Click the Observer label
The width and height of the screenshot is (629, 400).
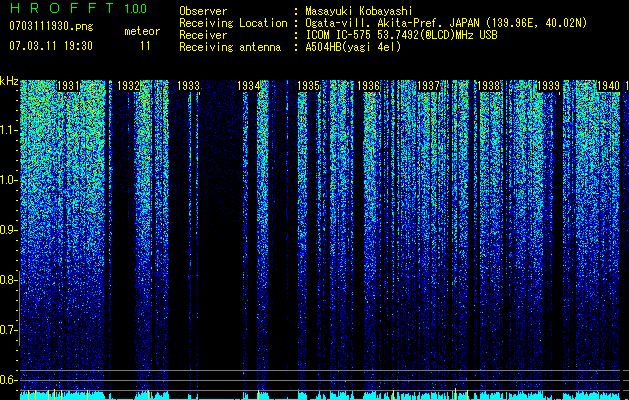[203, 11]
